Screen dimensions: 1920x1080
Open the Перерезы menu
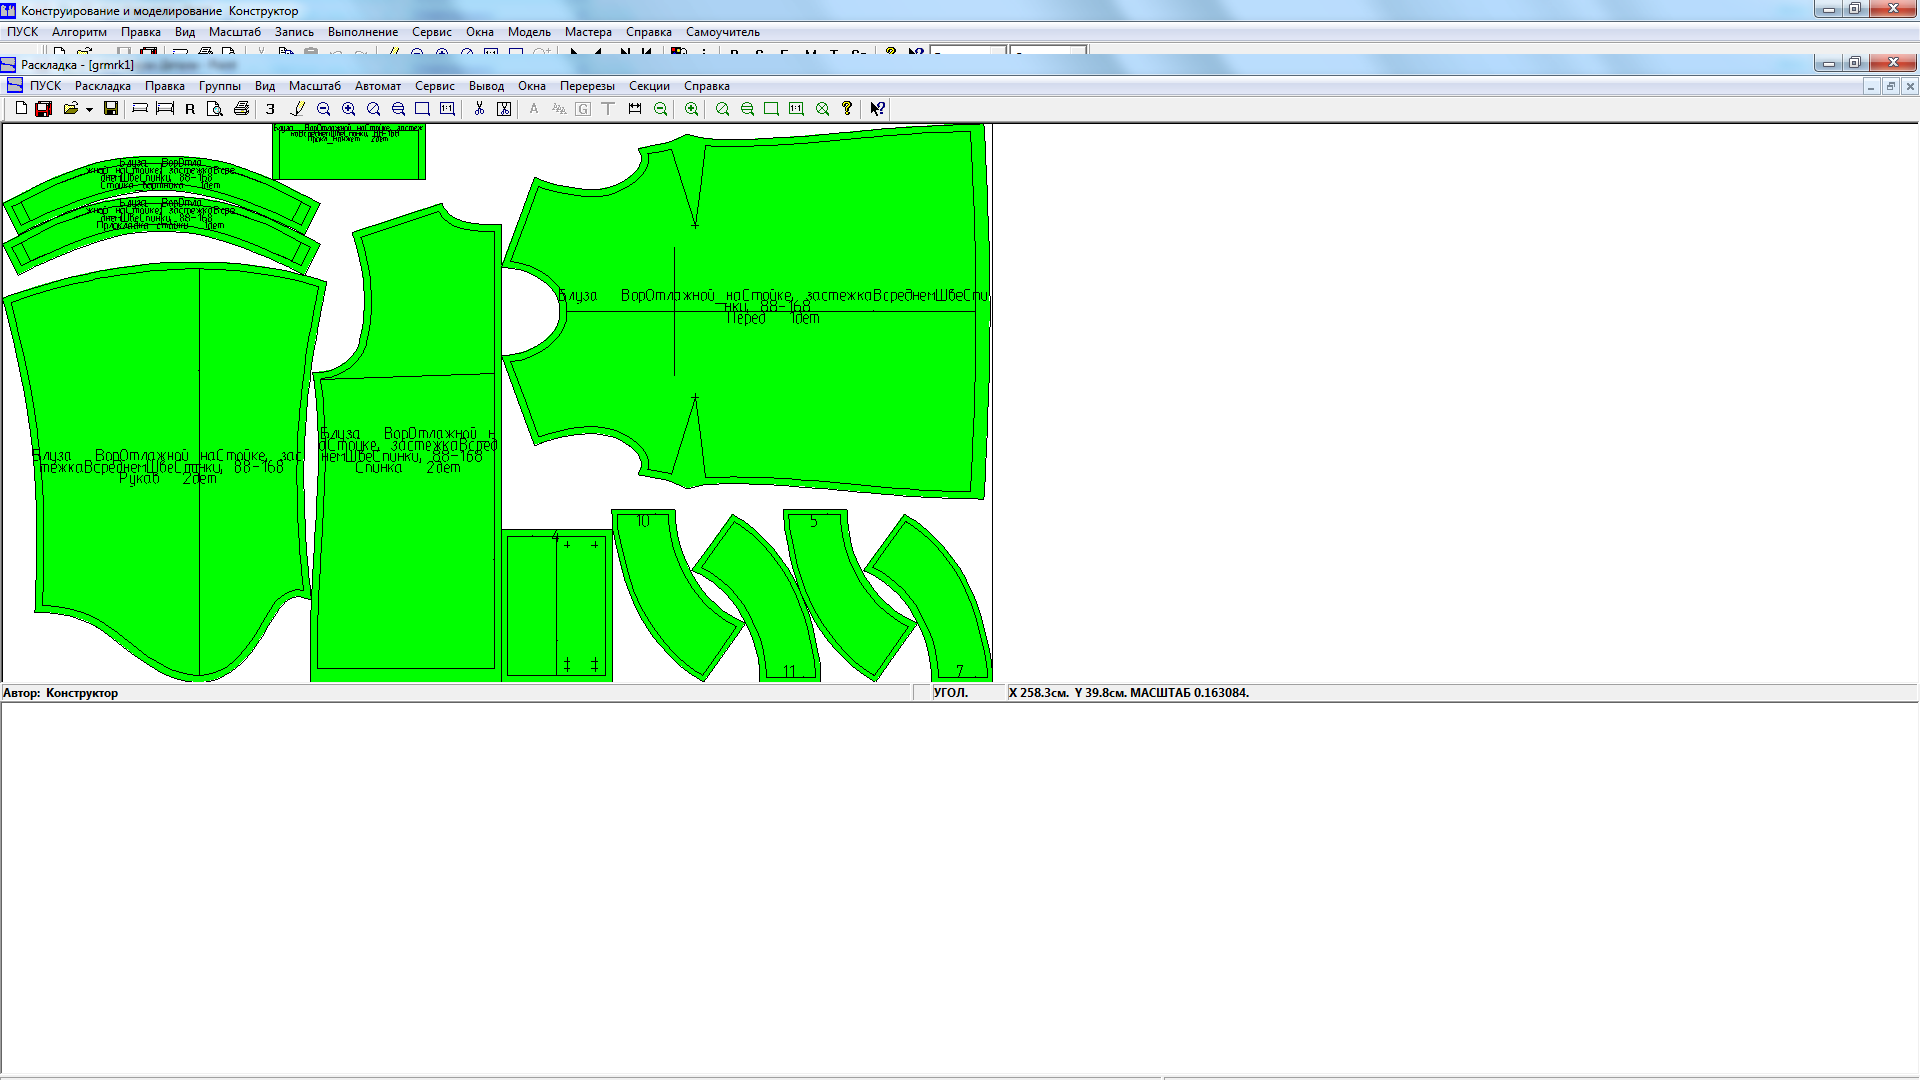pyautogui.click(x=587, y=86)
